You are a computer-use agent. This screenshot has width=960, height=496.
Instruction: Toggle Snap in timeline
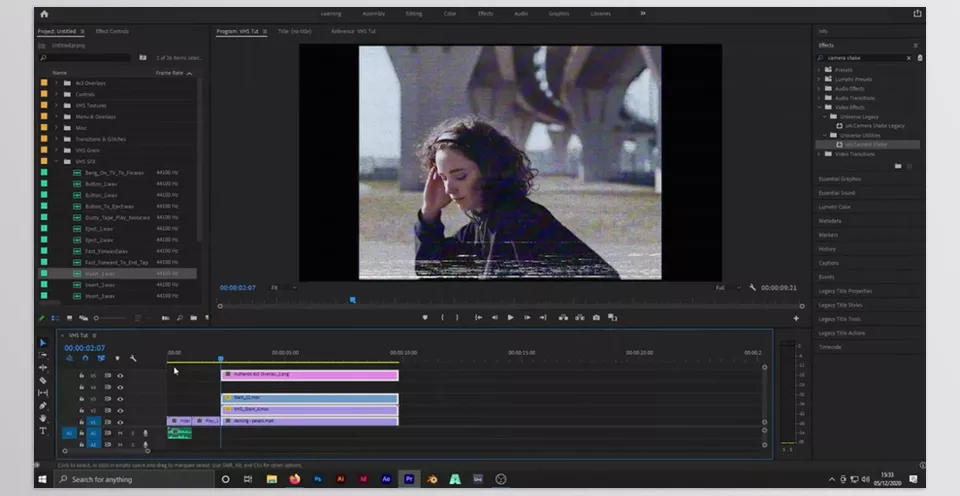(x=85, y=359)
